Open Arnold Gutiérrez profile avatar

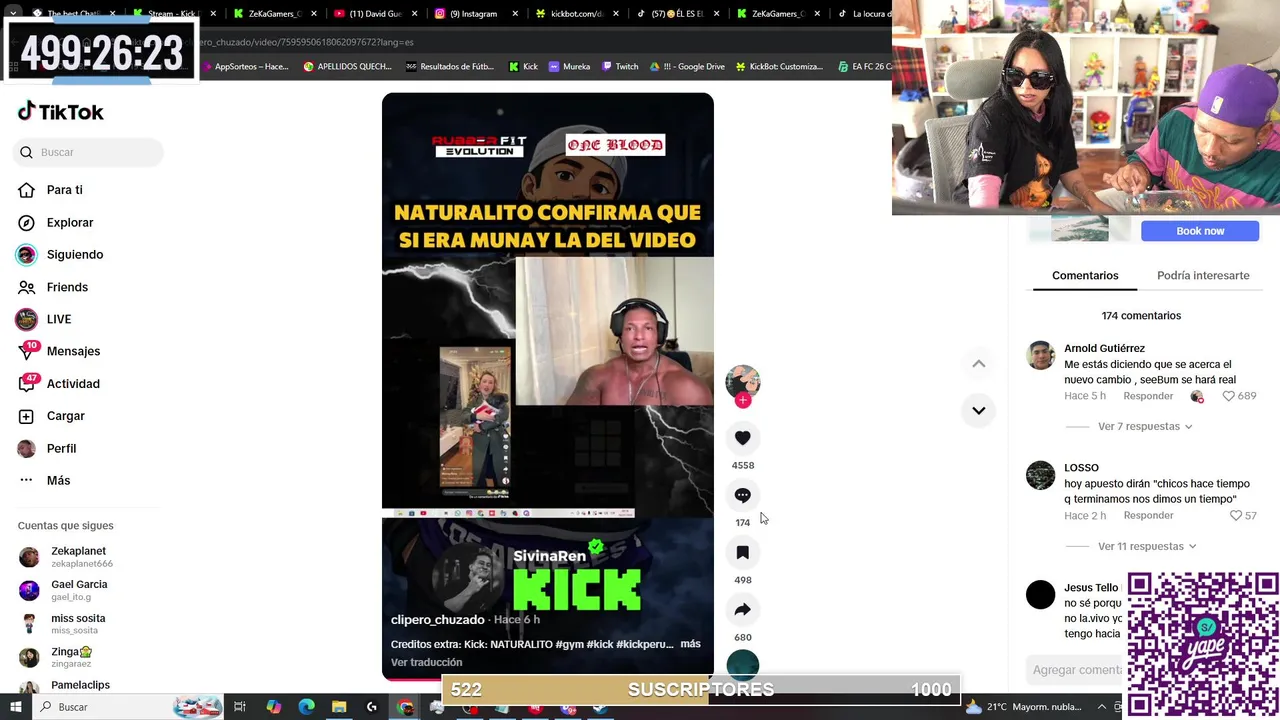pos(1041,356)
